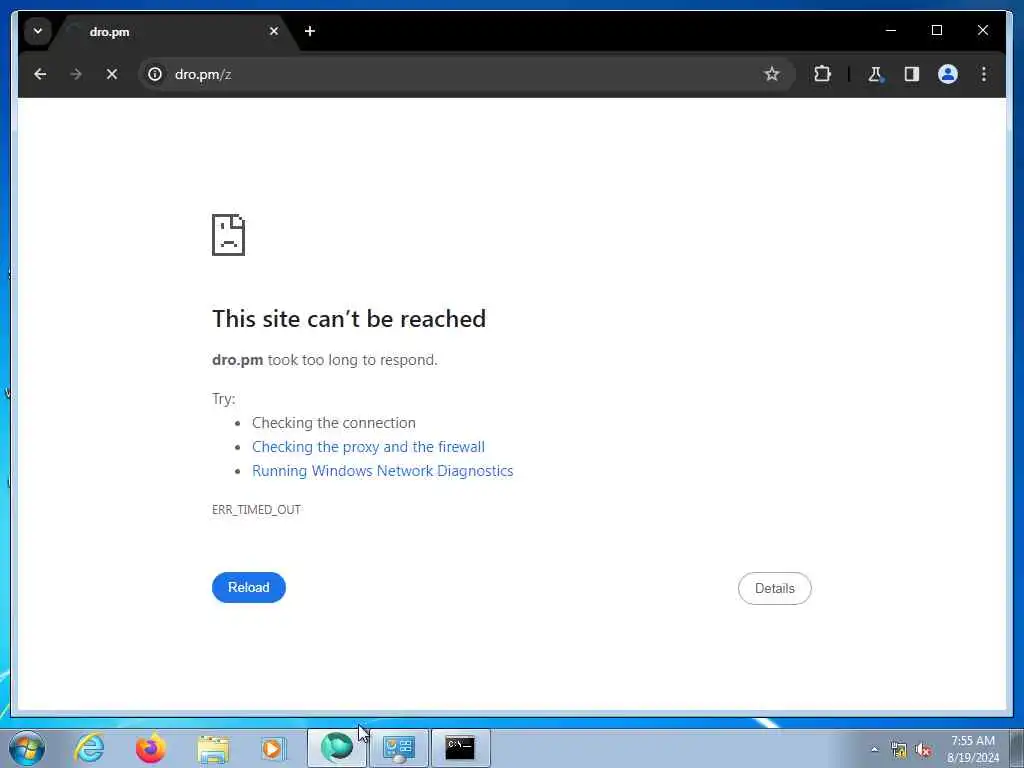Open the profile avatar menu
The height and width of the screenshot is (768, 1024).
click(x=948, y=74)
